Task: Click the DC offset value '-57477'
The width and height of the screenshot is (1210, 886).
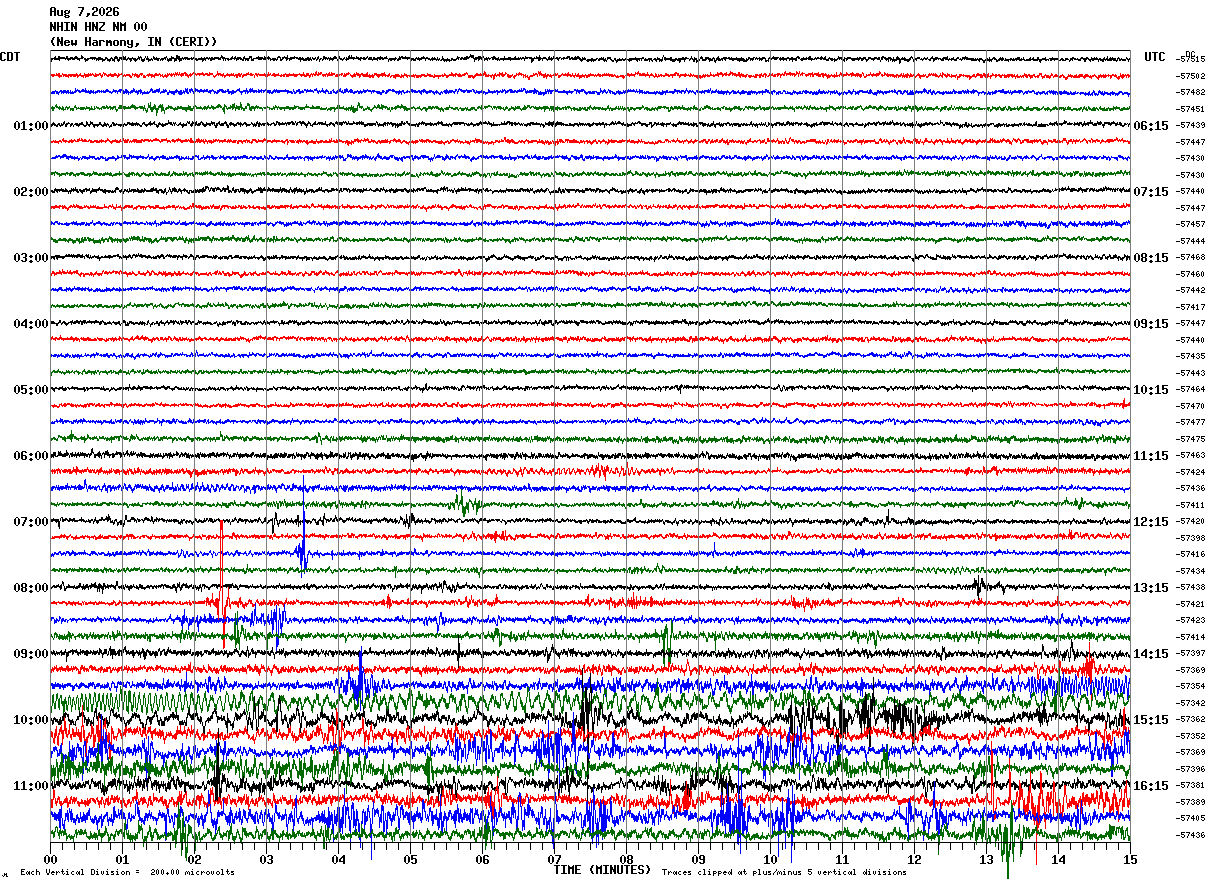Action: [1191, 423]
